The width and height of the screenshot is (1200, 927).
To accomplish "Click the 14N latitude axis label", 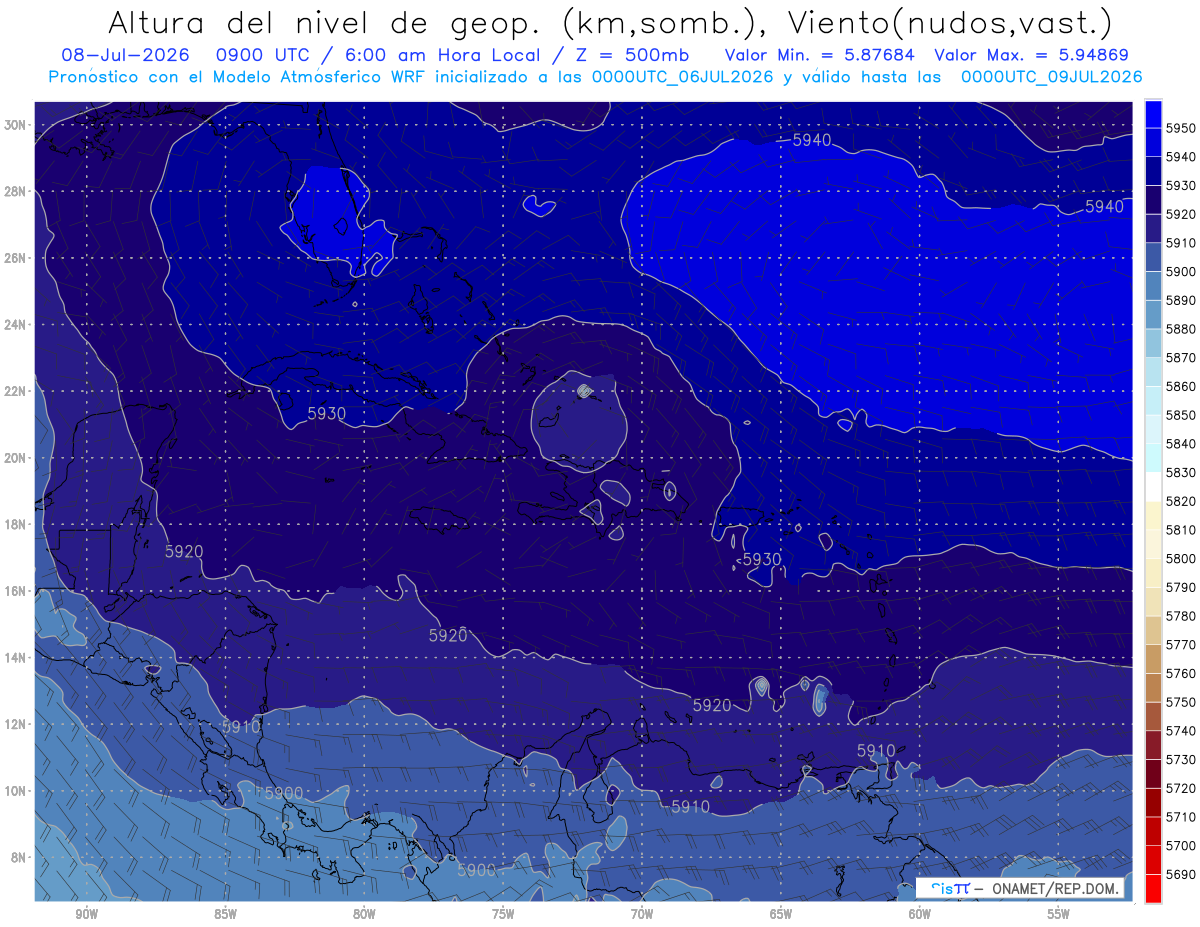I will pyautogui.click(x=15, y=657).
